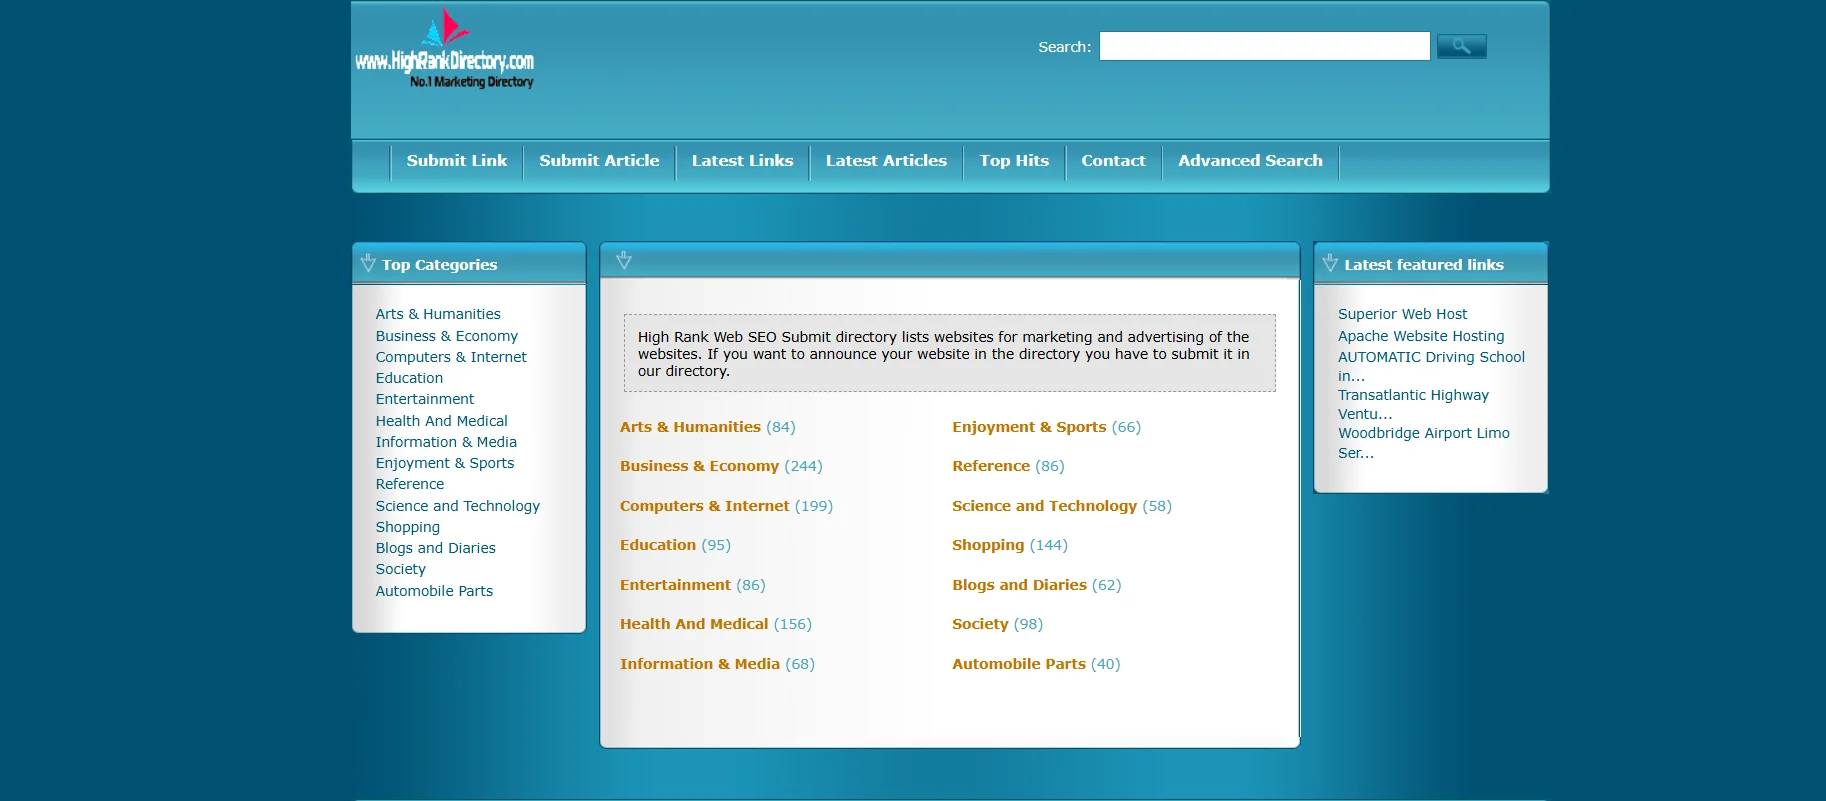This screenshot has height=801, width=1826.
Task: Open Enjoyment & Sports (66) main category
Action: (1029, 427)
